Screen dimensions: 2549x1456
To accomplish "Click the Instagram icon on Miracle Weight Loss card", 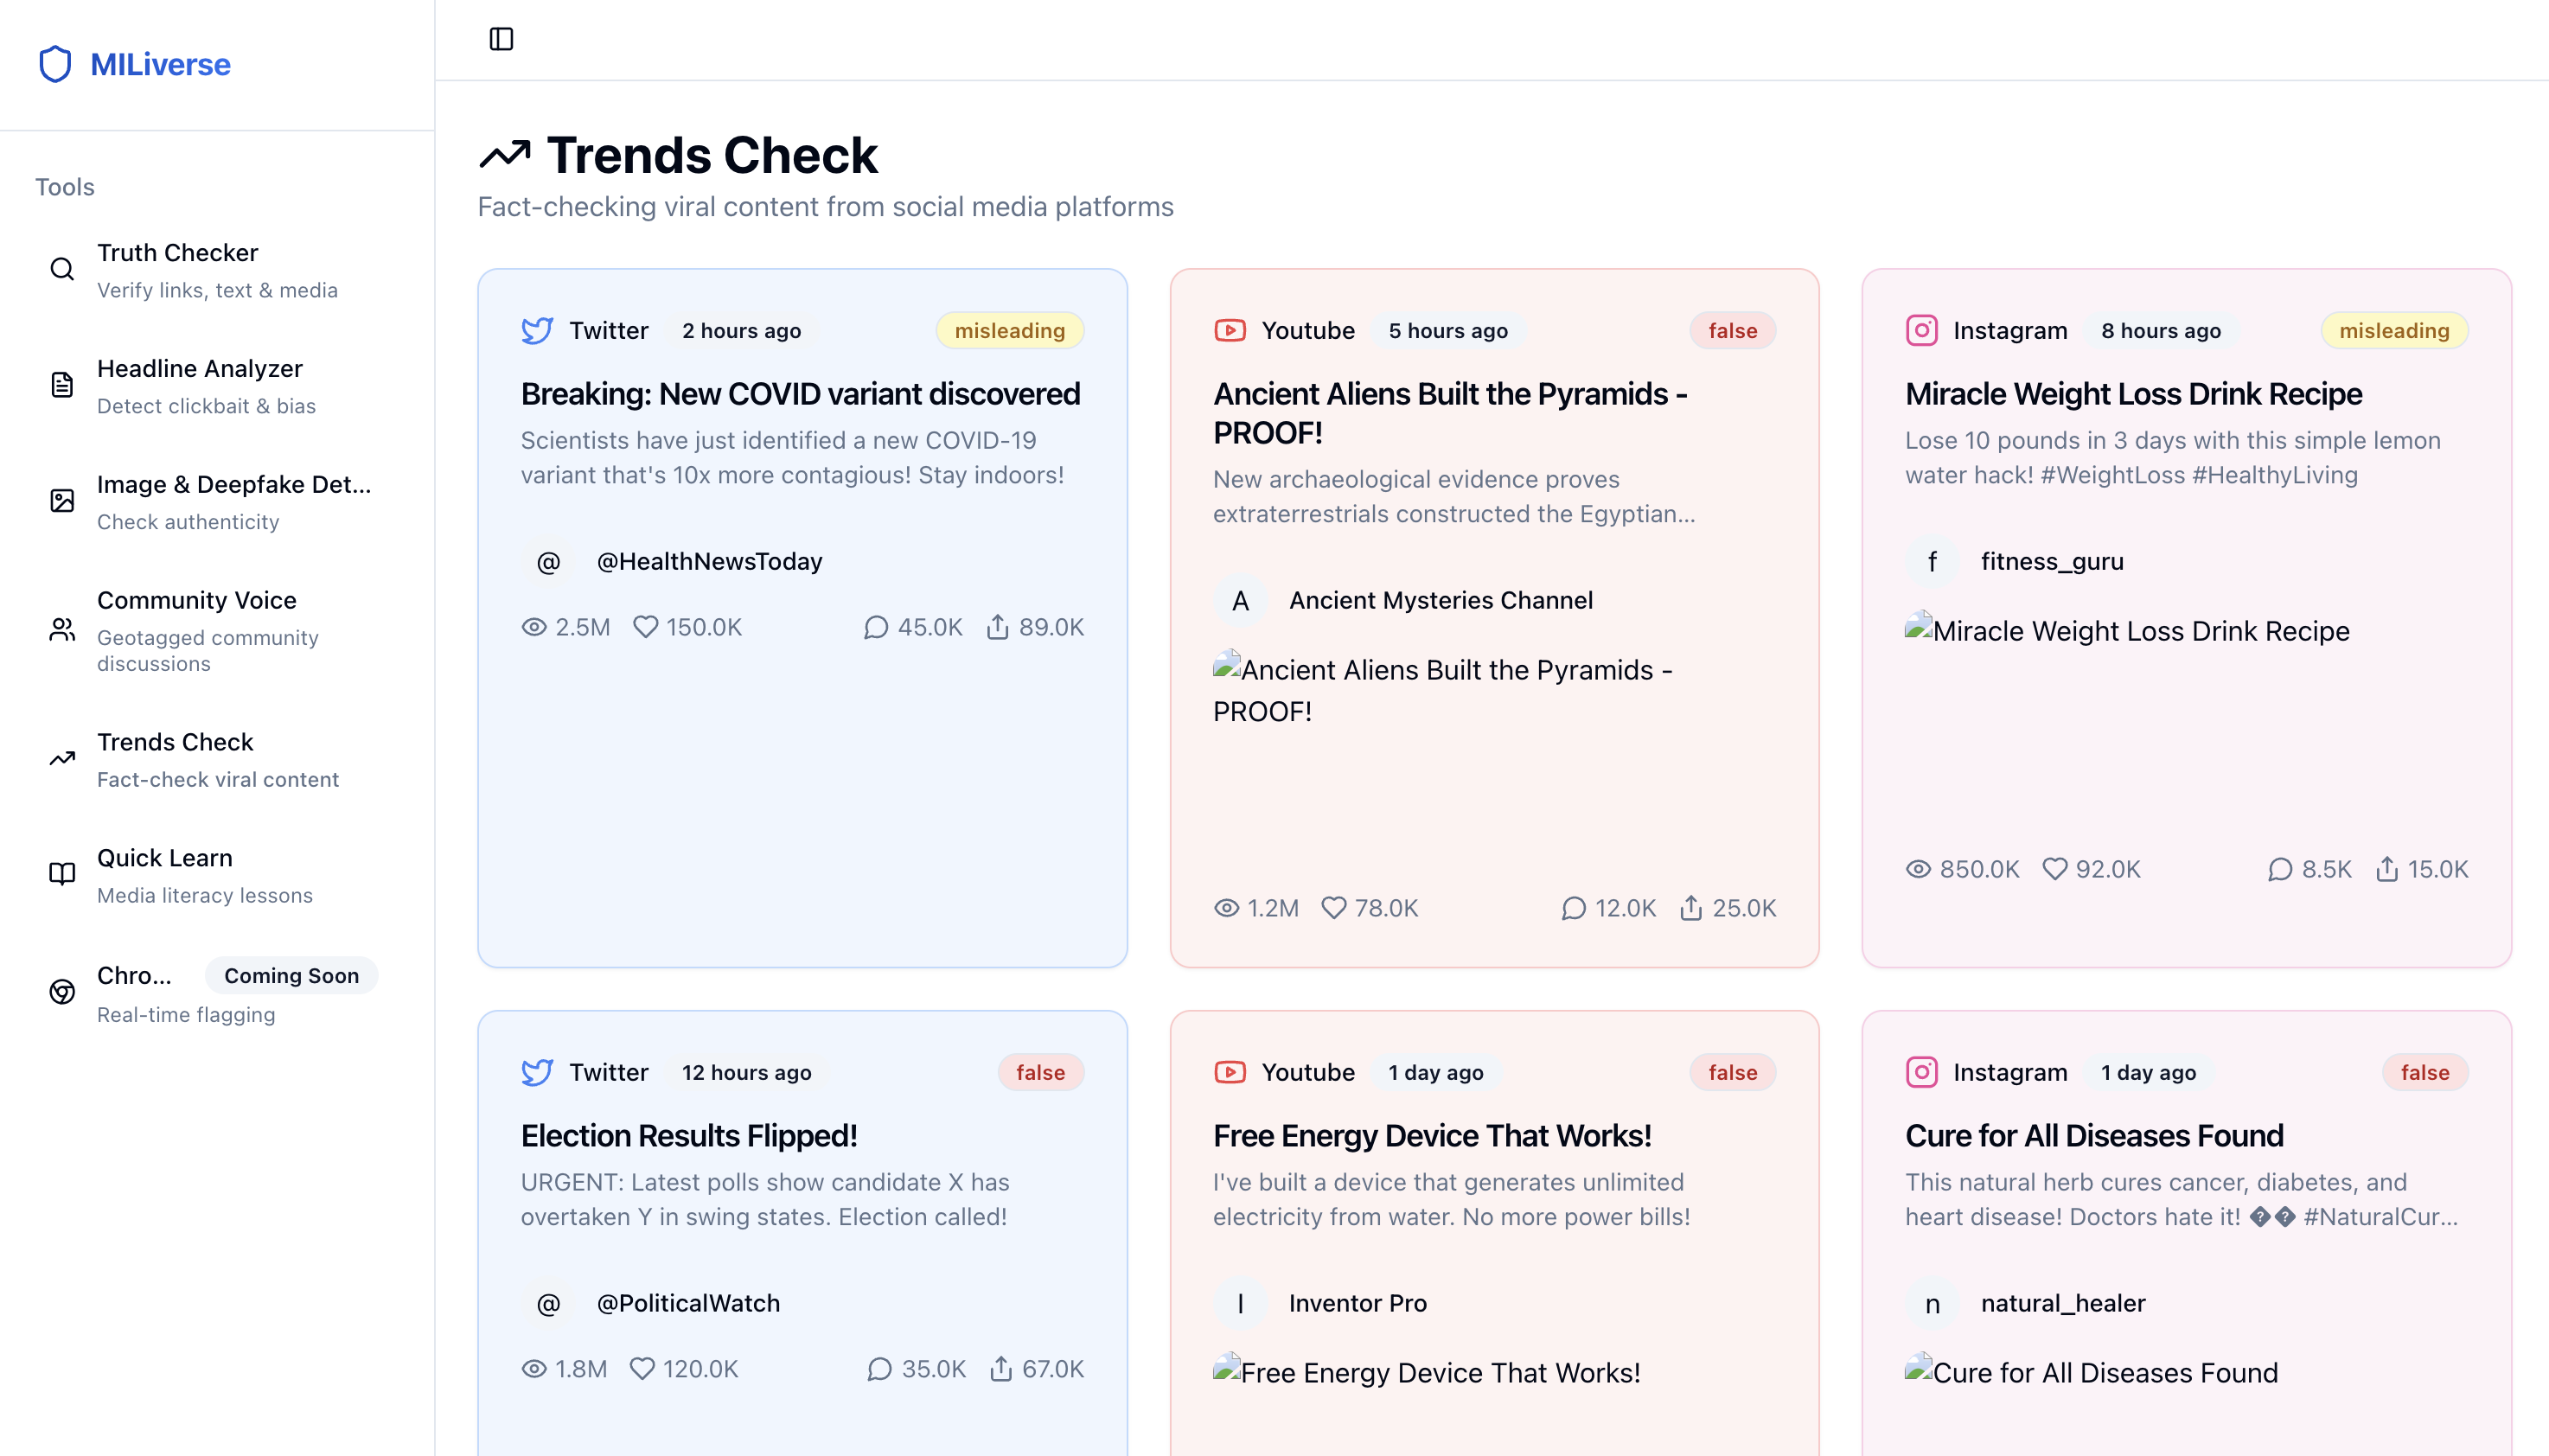I will tap(1921, 331).
